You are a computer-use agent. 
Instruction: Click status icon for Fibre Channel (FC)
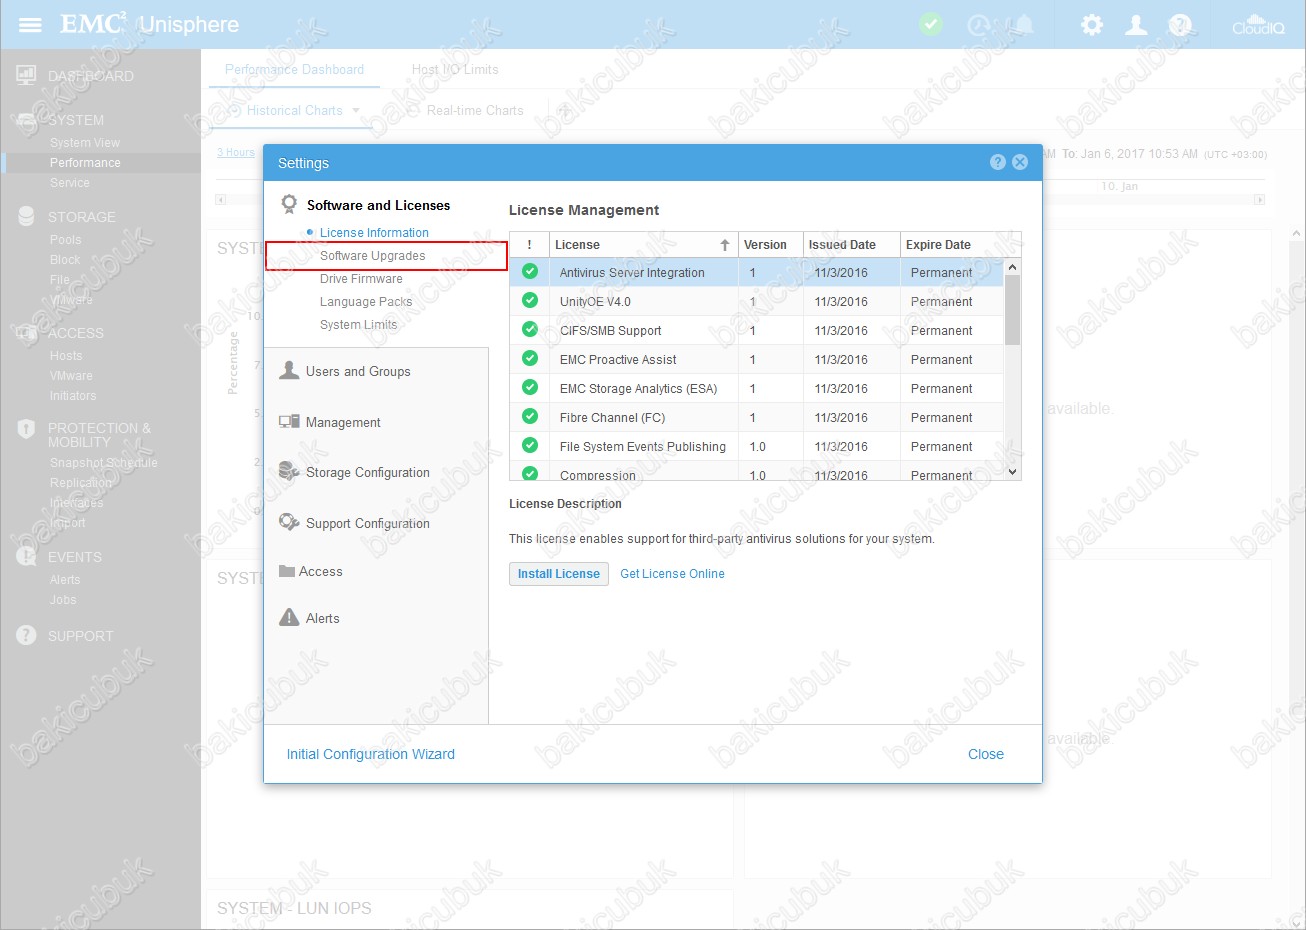(530, 416)
